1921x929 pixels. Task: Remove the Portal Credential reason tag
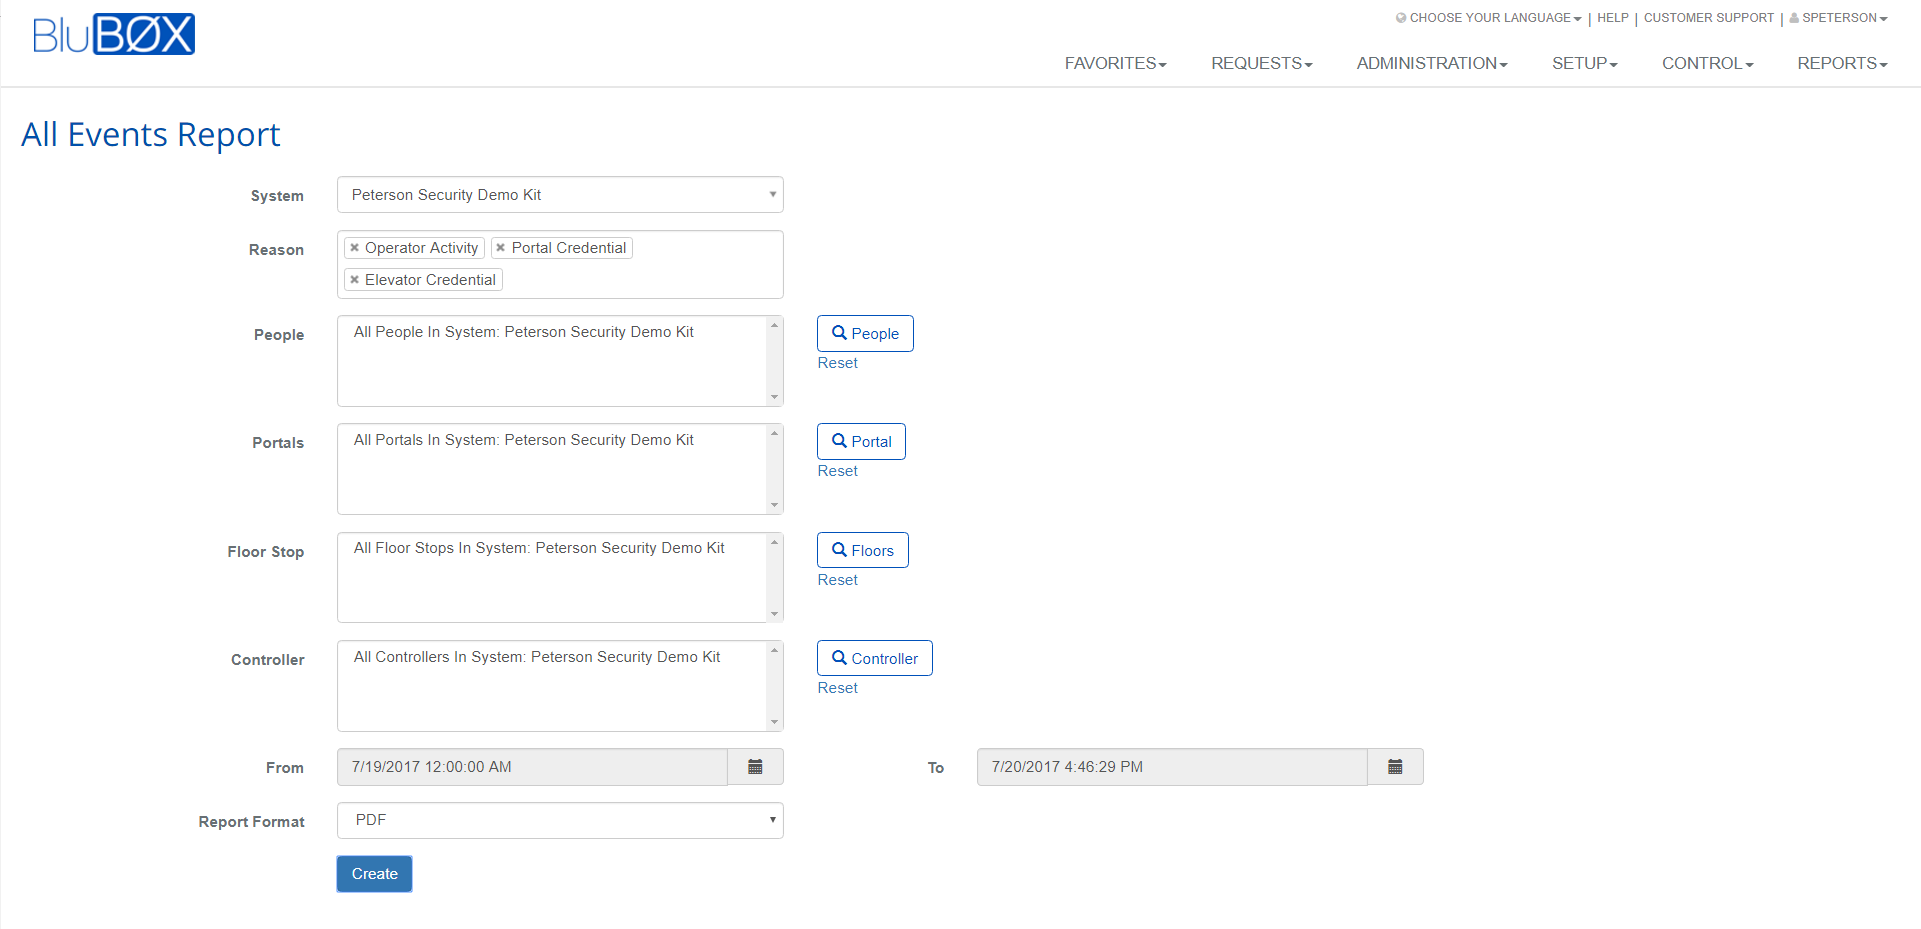501,248
